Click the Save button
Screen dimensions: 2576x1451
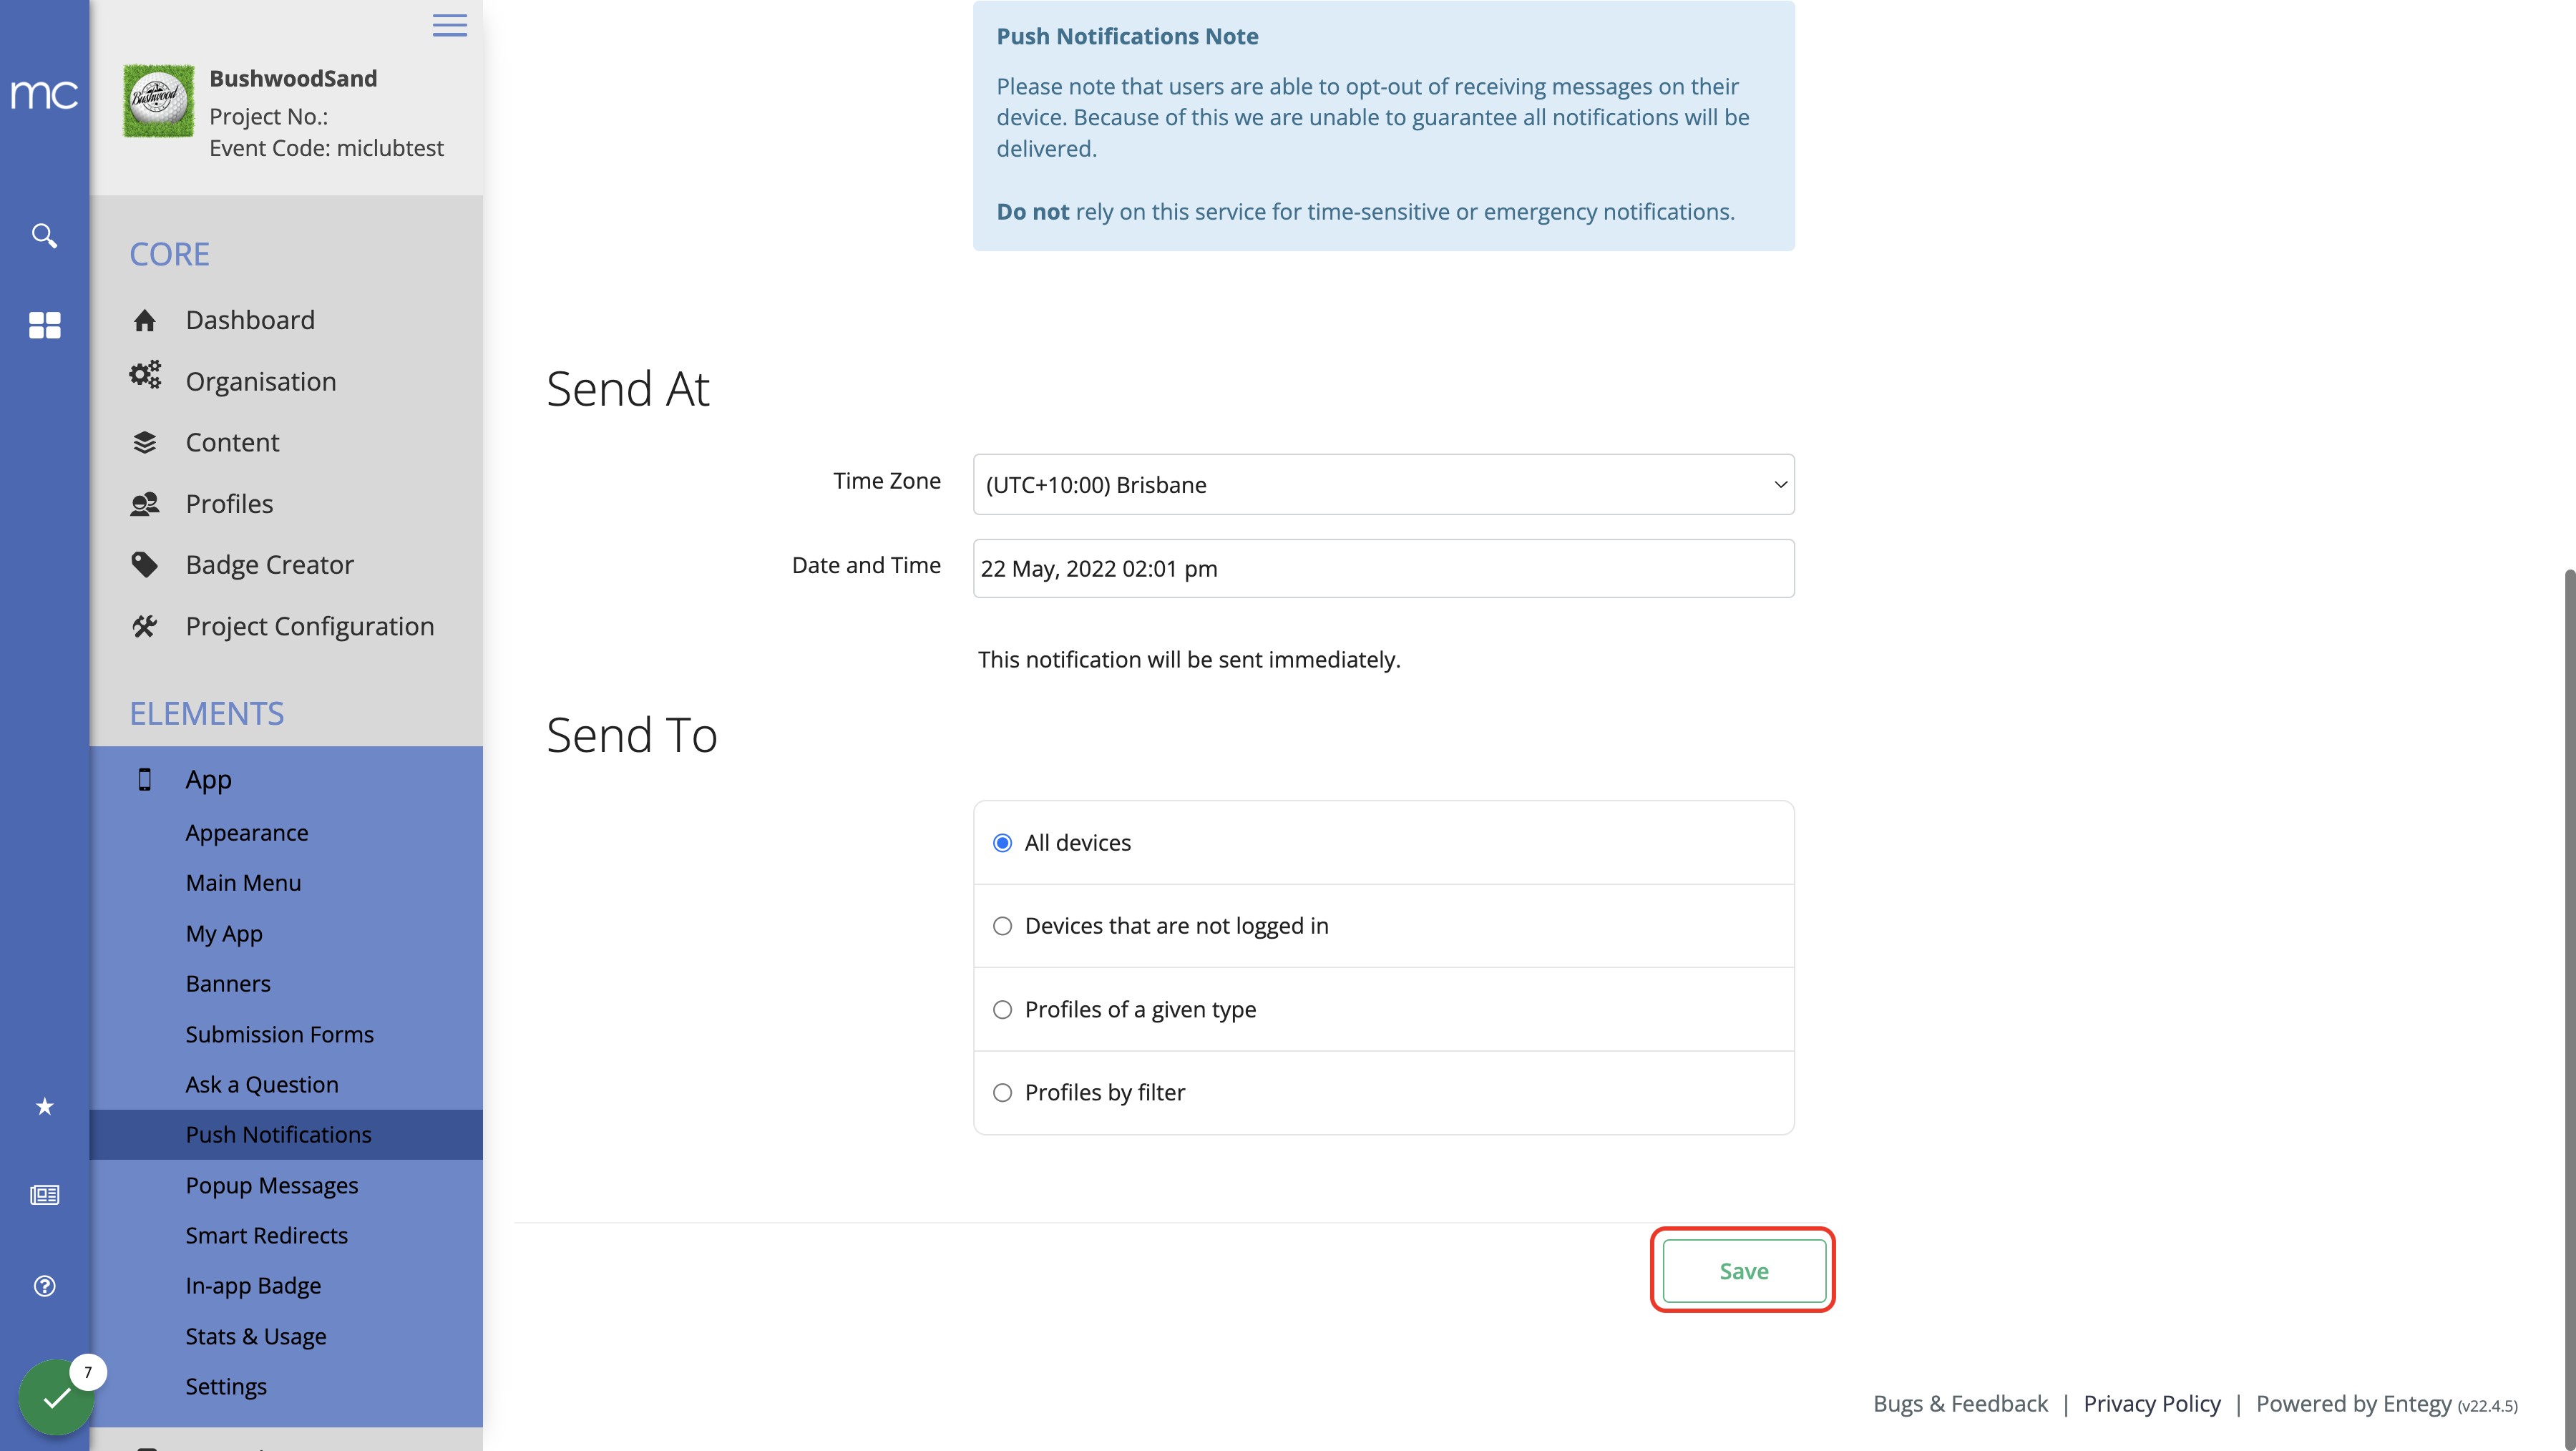1744,1271
